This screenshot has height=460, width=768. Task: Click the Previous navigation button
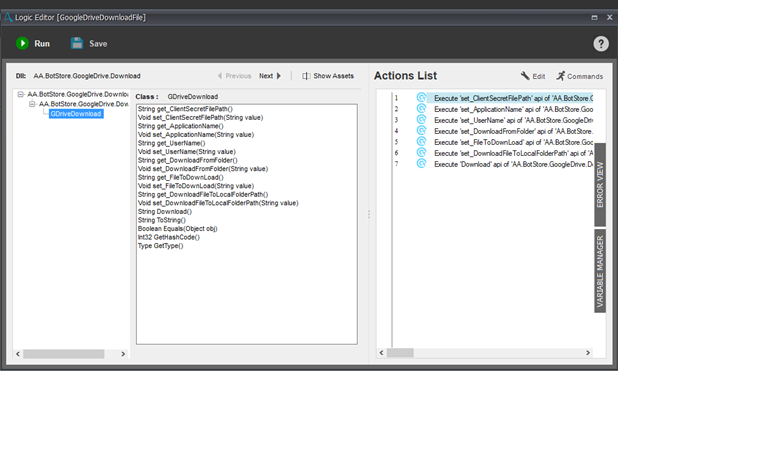coord(234,76)
